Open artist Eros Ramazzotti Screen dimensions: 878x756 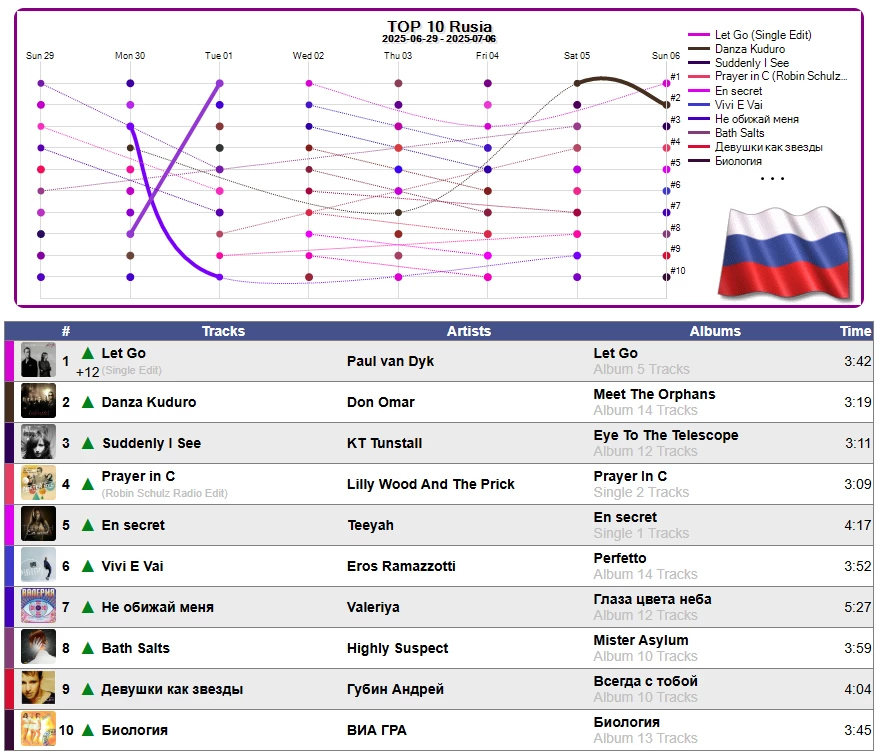pyautogui.click(x=401, y=566)
